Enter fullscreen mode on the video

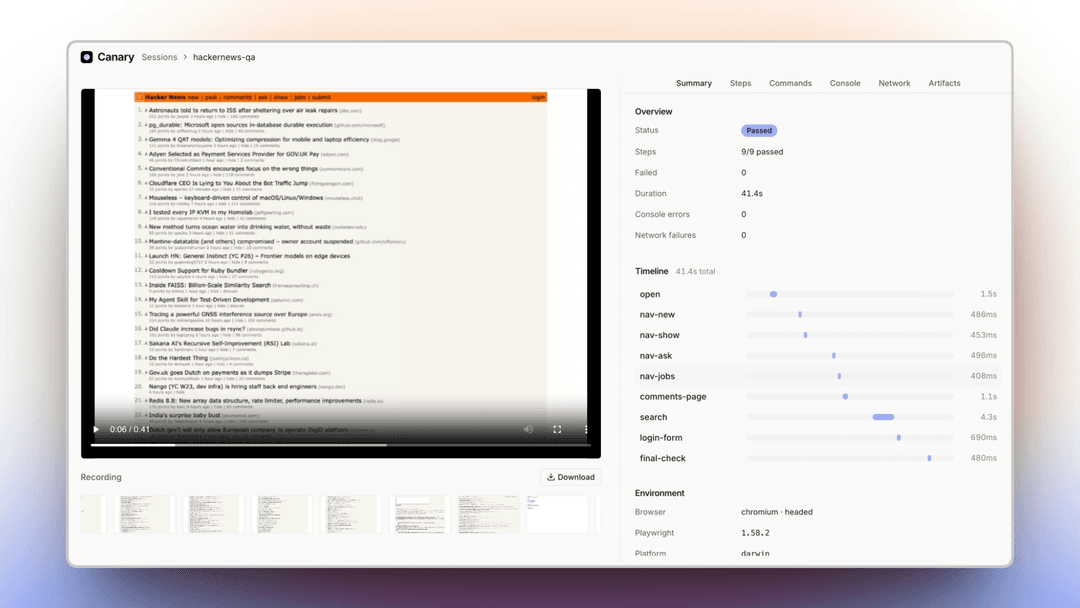[557, 429]
